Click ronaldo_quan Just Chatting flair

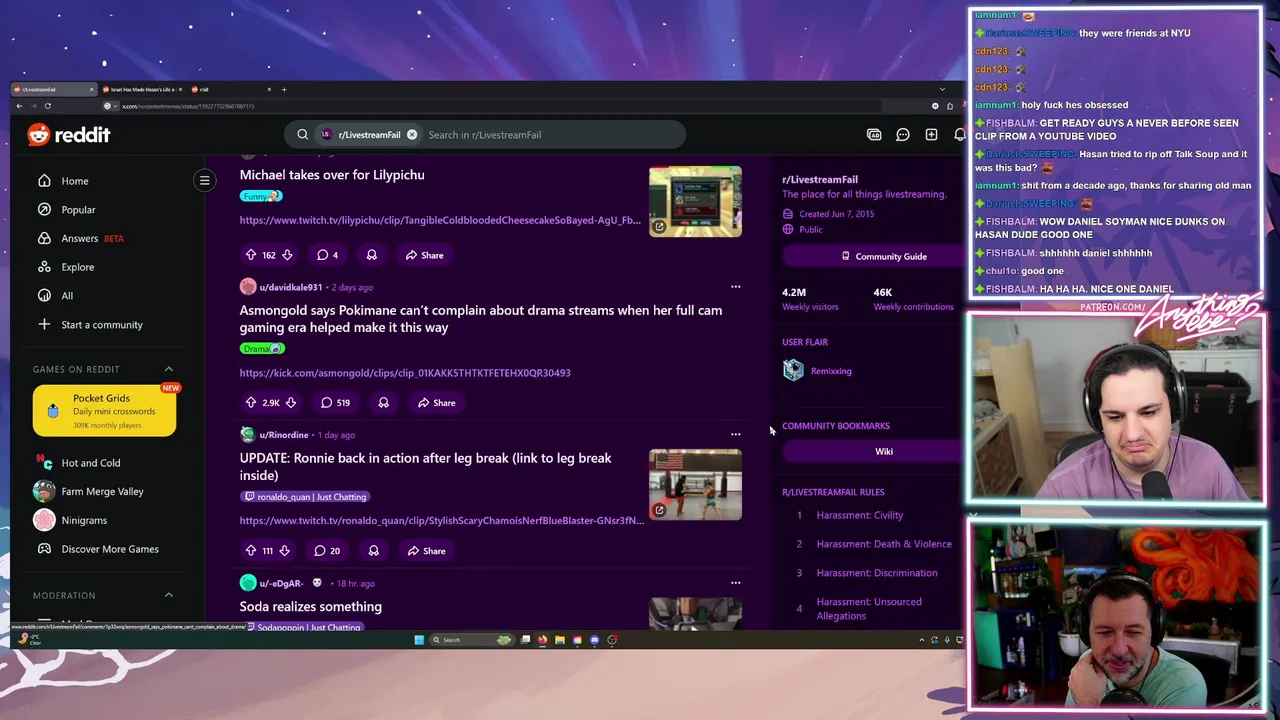click(x=306, y=497)
